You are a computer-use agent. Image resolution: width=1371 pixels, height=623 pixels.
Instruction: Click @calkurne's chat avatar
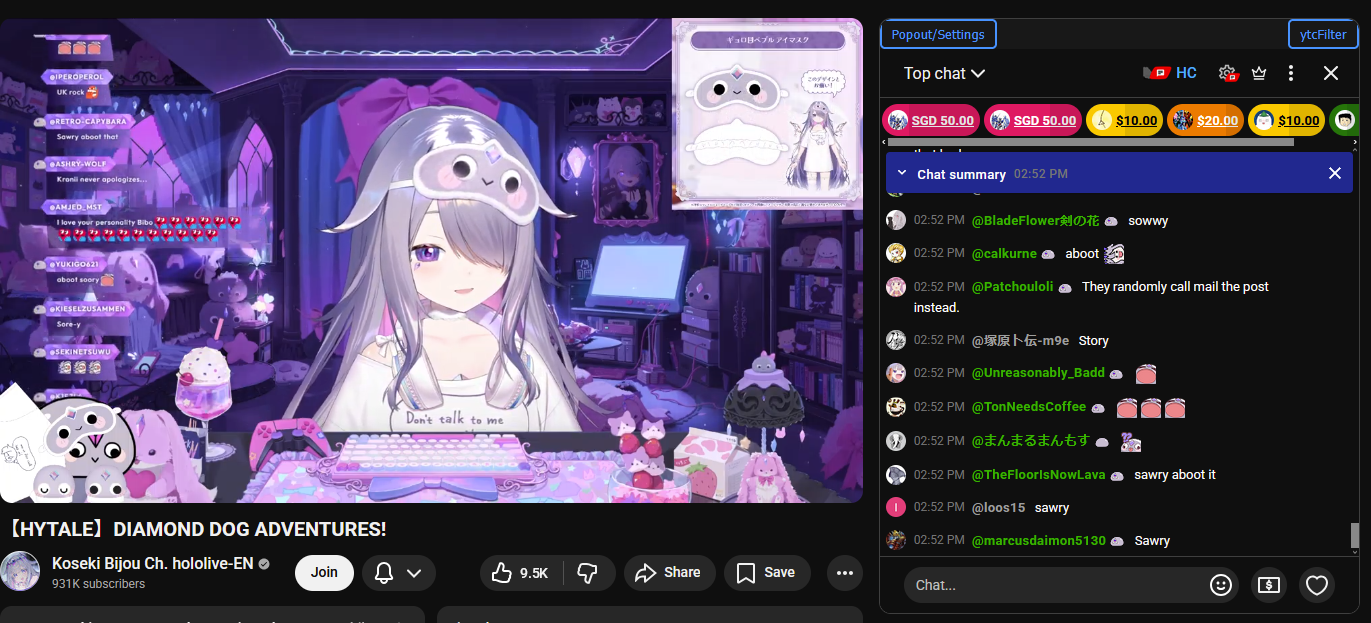[896, 253]
